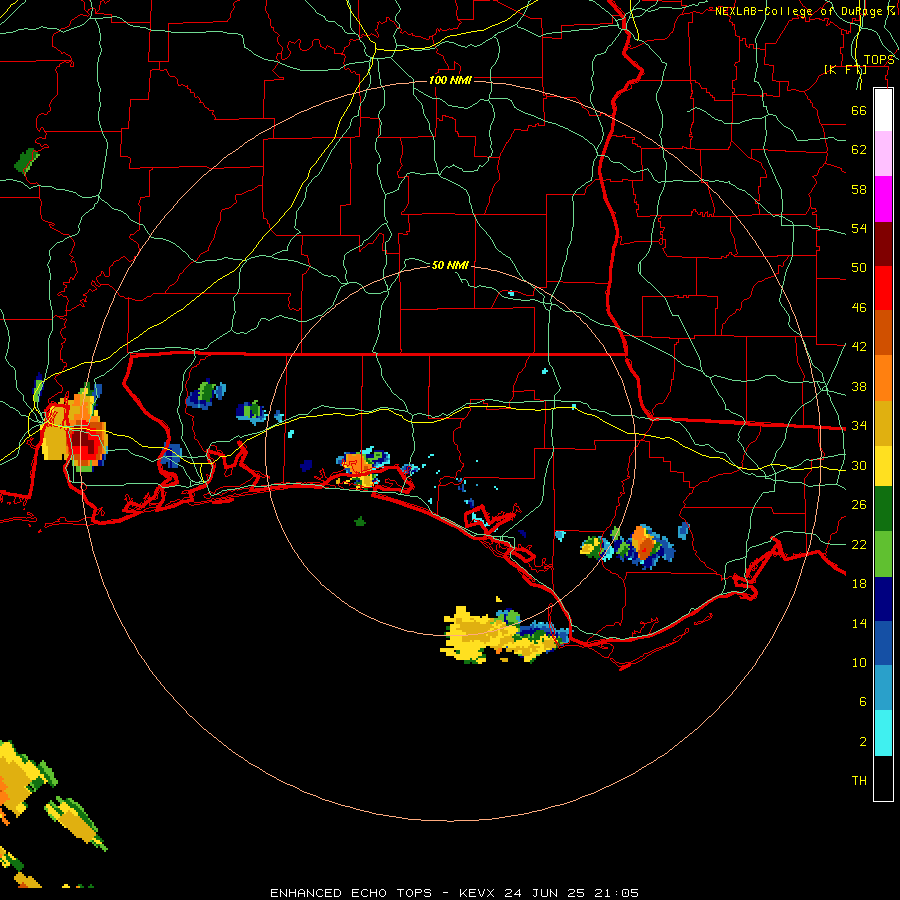Image resolution: width=900 pixels, height=900 pixels.
Task: Click the TH legend label
Action: click(x=859, y=781)
